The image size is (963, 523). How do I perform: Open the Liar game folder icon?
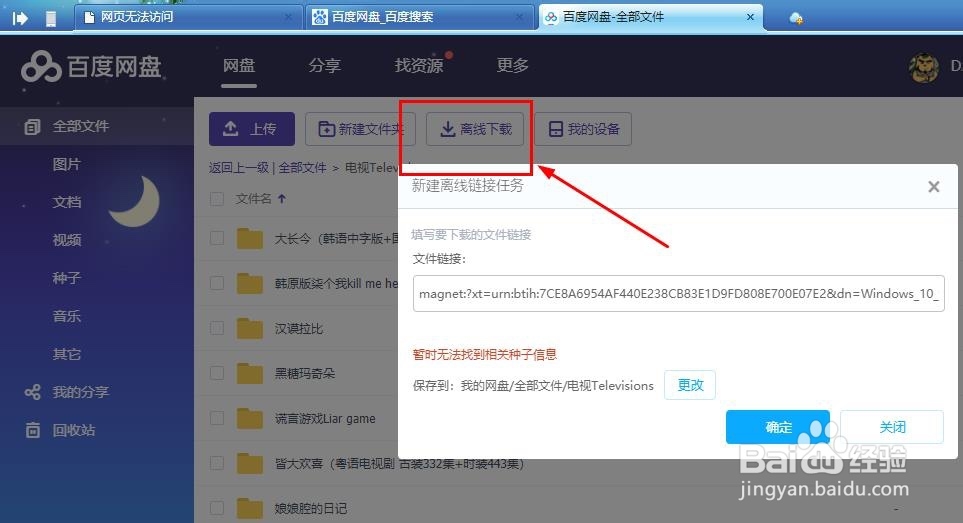[x=250, y=418]
